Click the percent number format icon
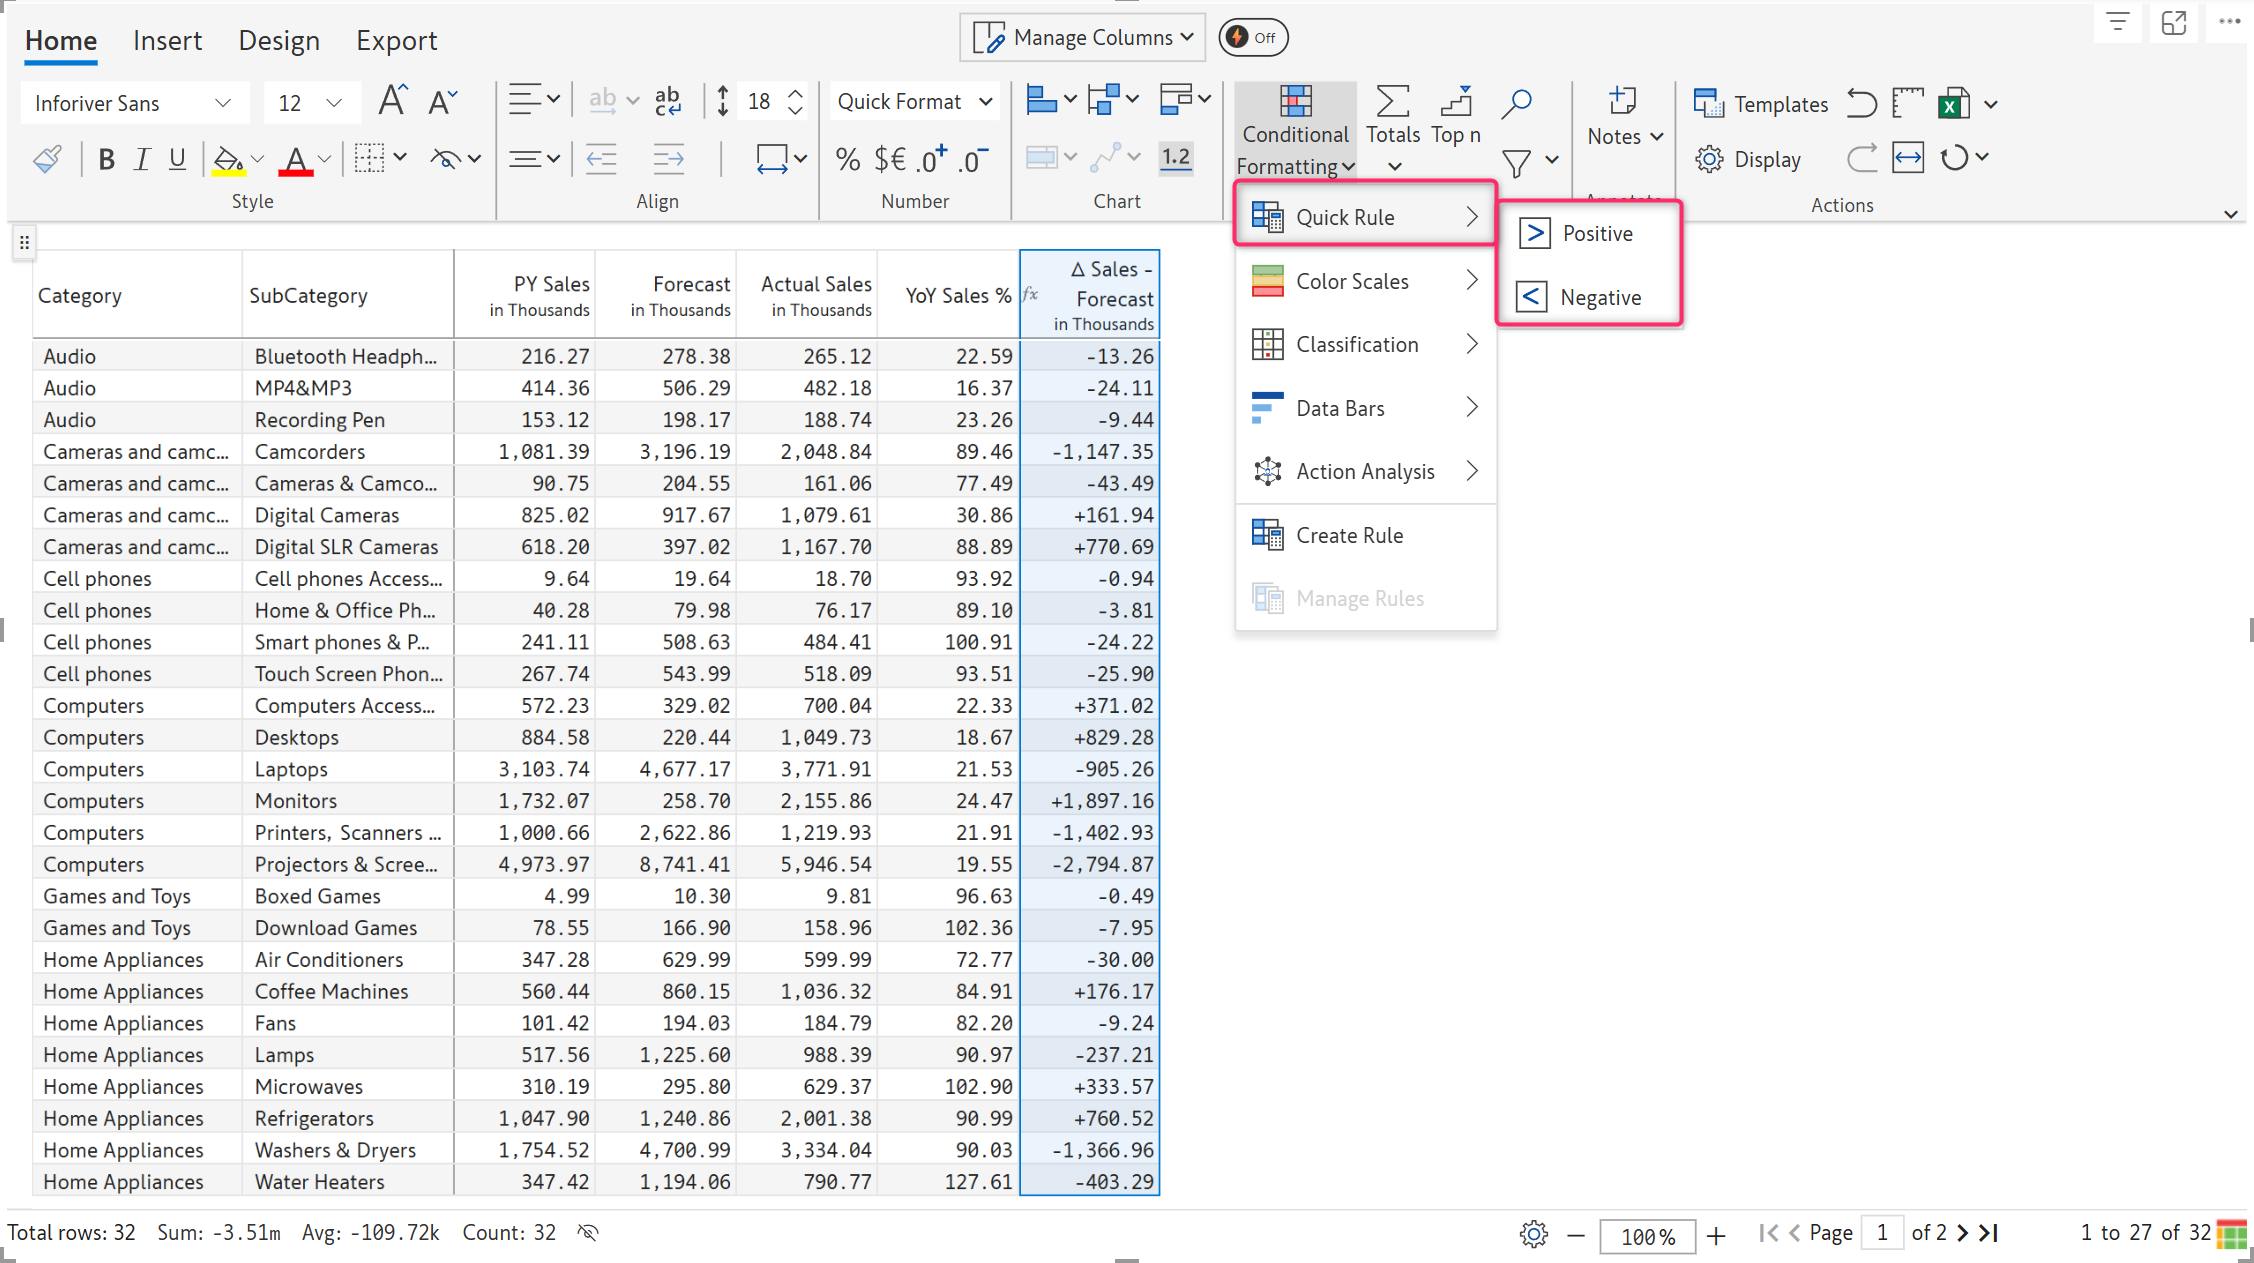The height and width of the screenshot is (1263, 2254). [x=847, y=159]
